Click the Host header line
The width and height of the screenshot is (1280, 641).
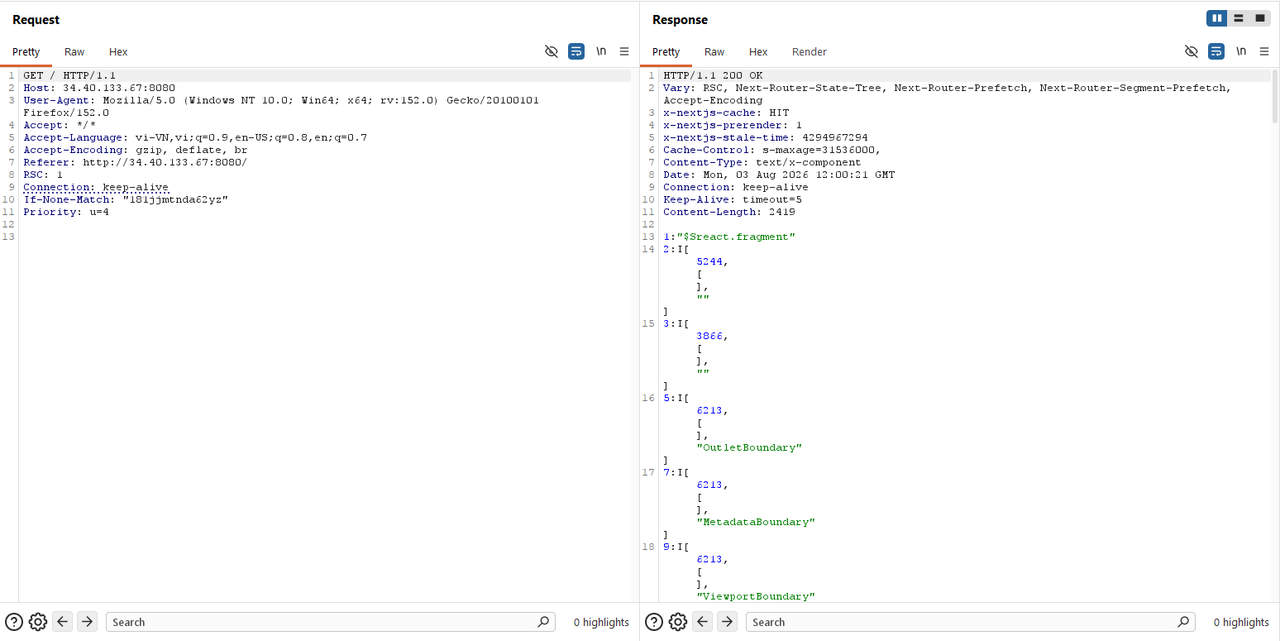pyautogui.click(x=99, y=88)
